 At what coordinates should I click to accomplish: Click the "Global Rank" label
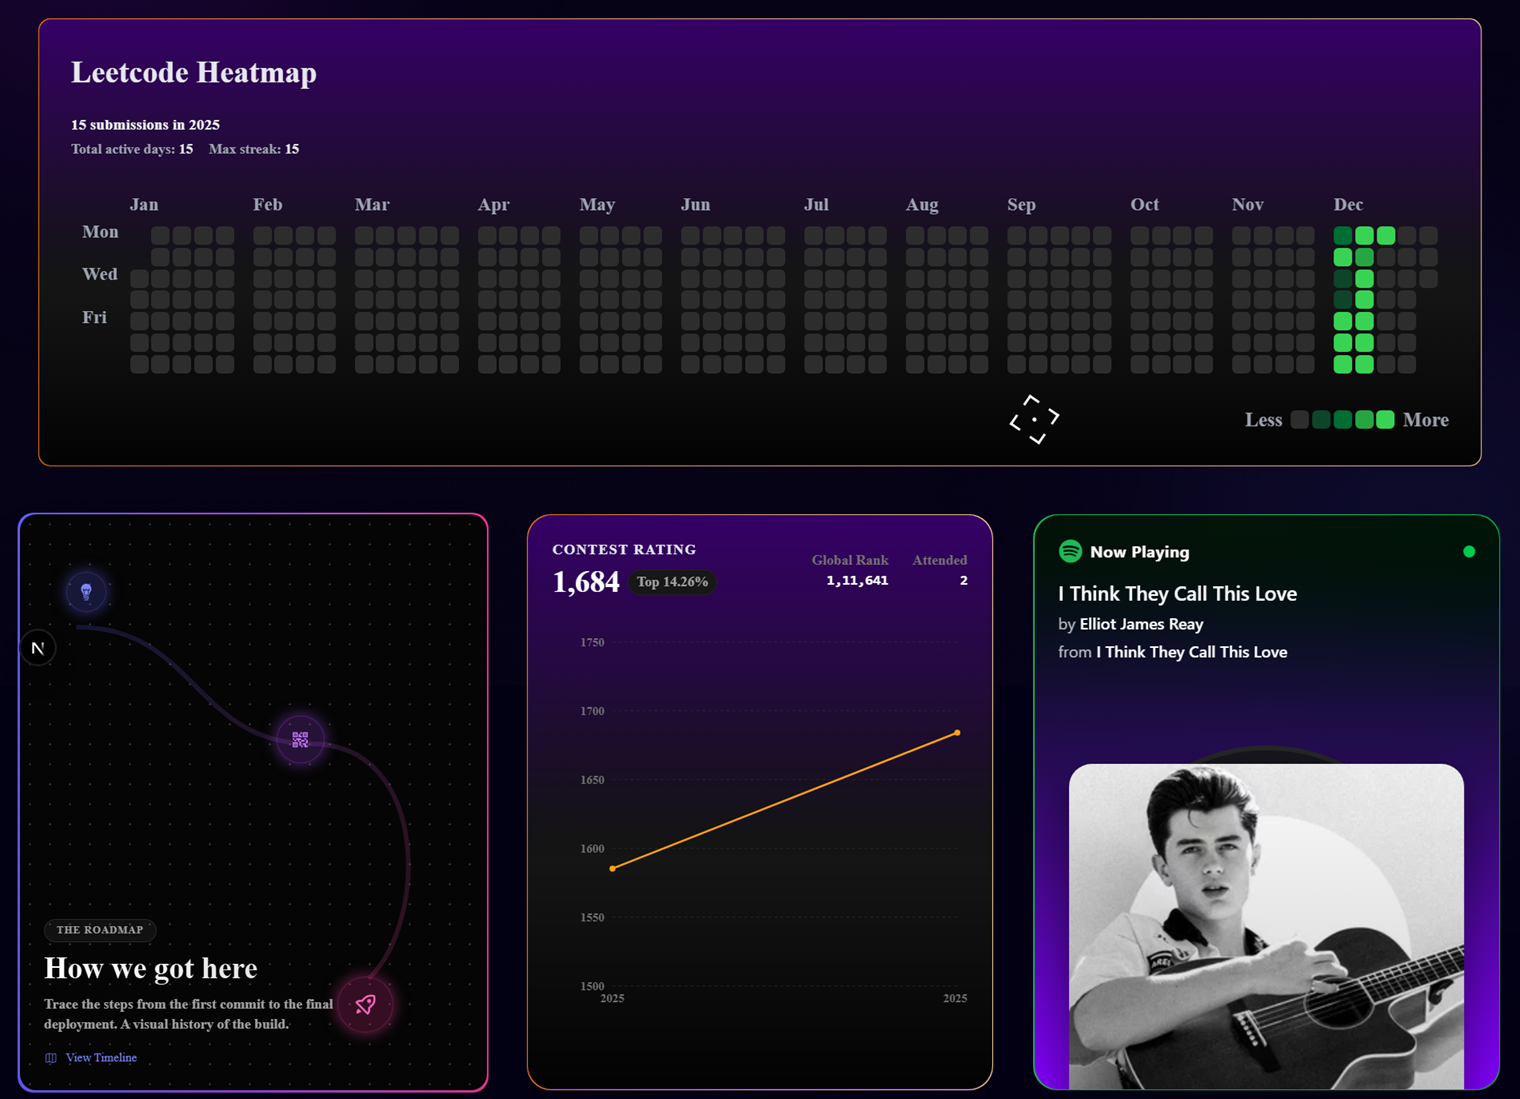850,560
